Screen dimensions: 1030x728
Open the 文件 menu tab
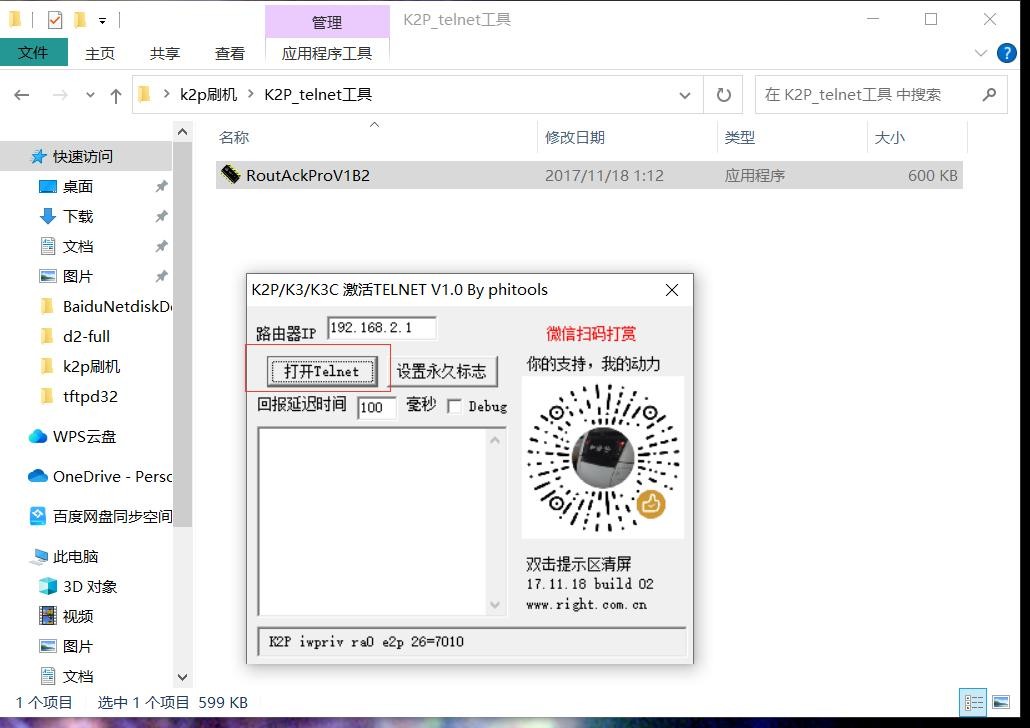tap(33, 53)
